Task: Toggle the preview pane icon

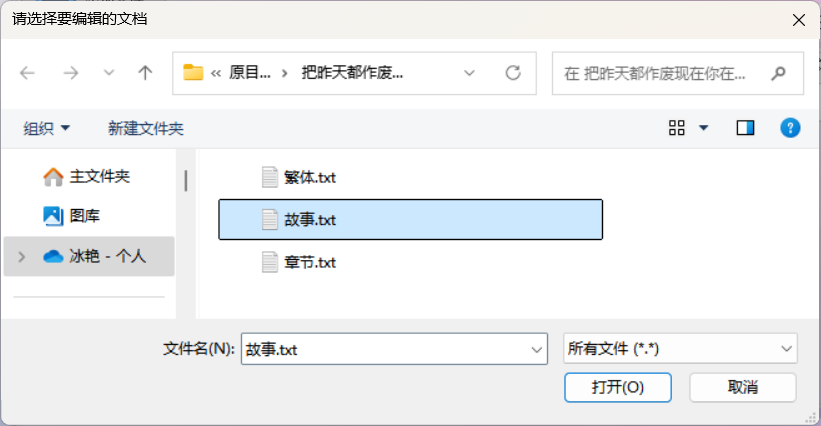Action: coord(745,128)
